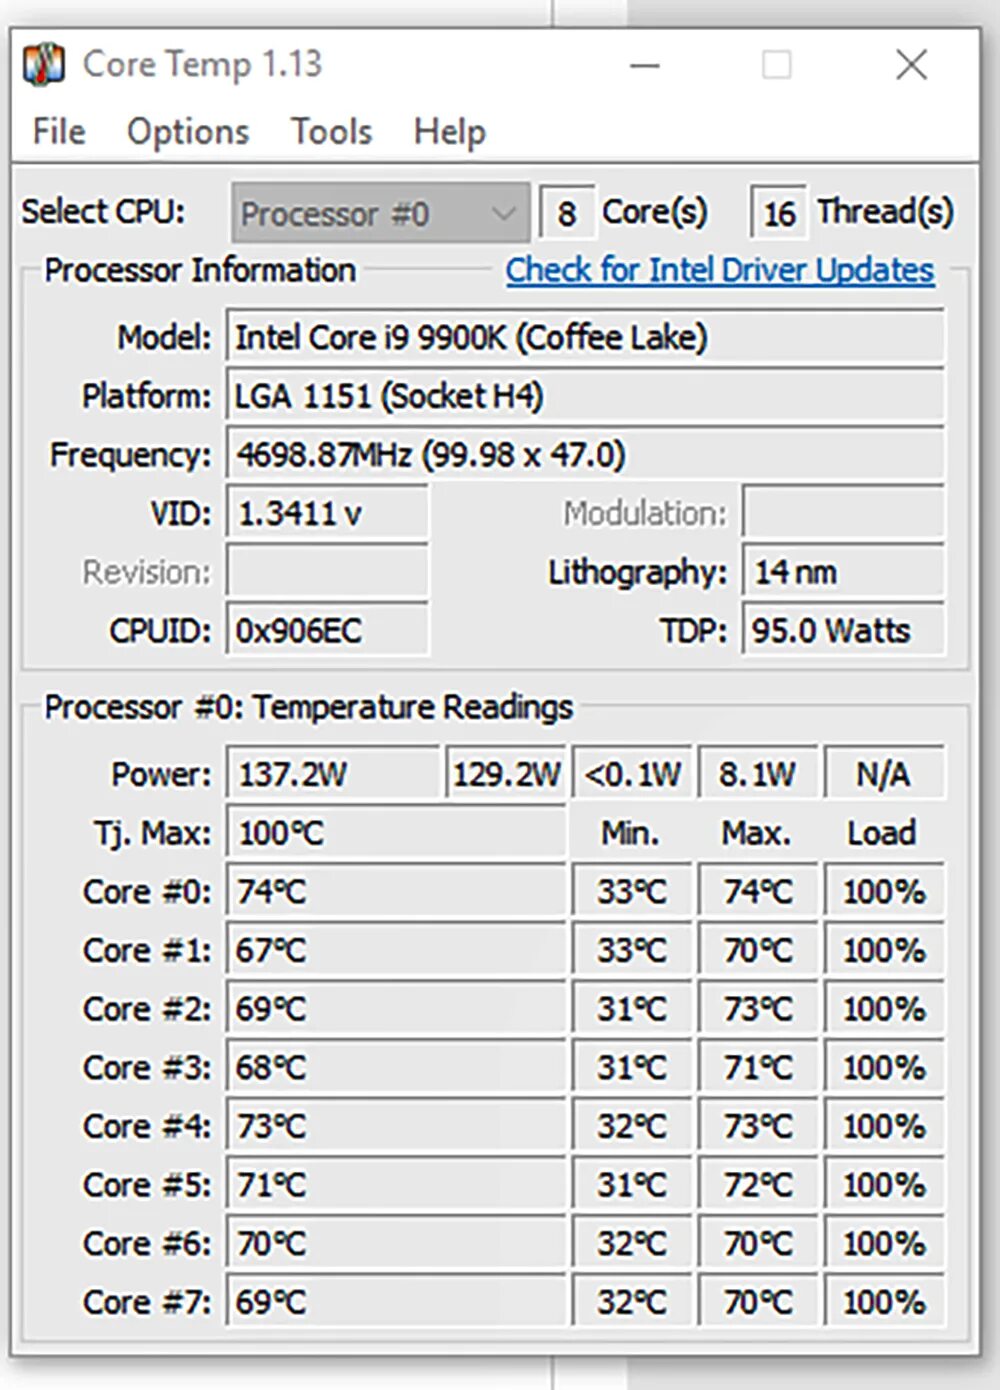
Task: Expand the Processor #0 CPU dropdown
Action: point(380,213)
